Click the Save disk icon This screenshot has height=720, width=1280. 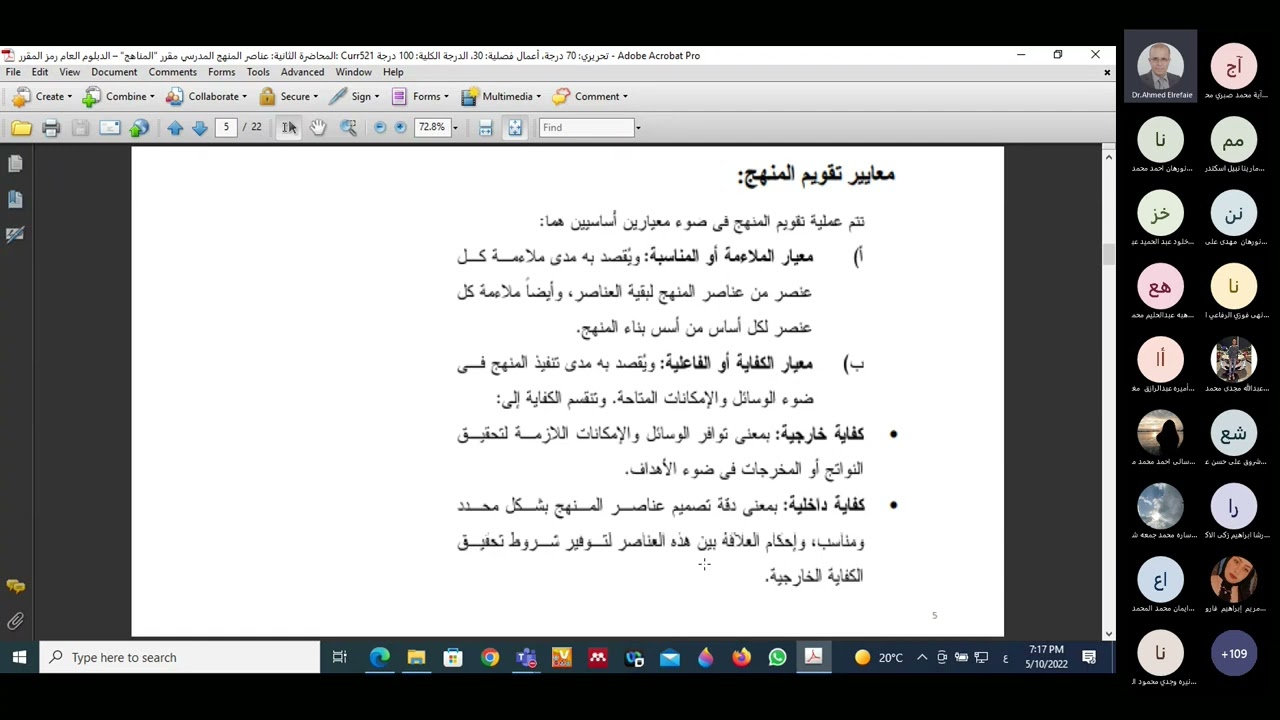[80, 128]
